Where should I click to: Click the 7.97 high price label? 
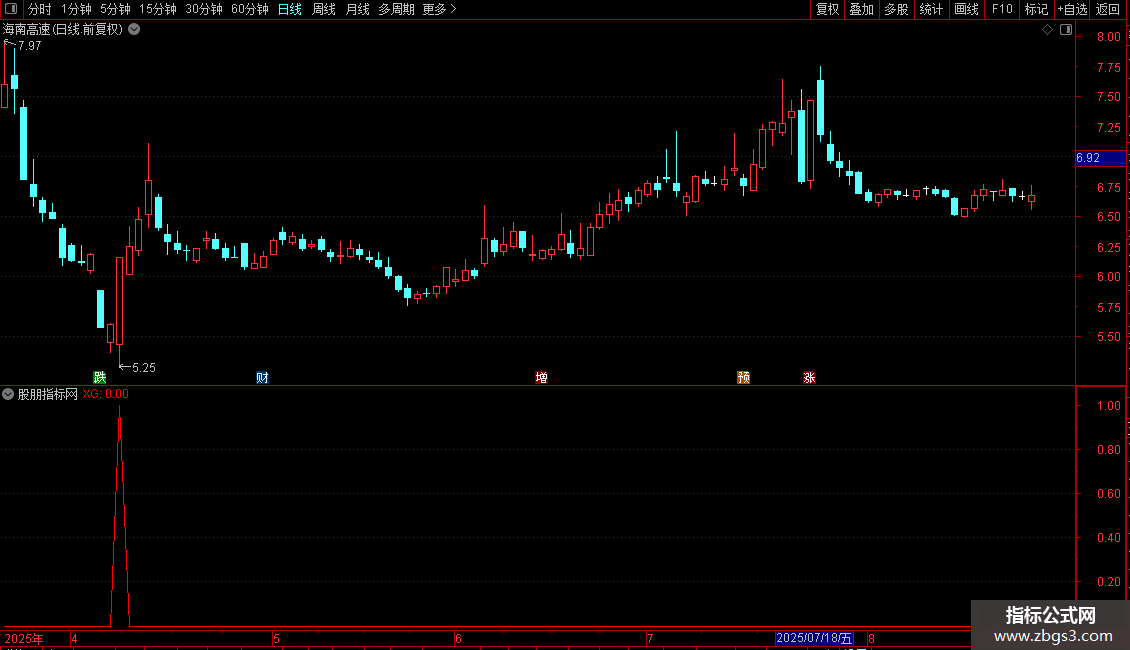pos(30,45)
